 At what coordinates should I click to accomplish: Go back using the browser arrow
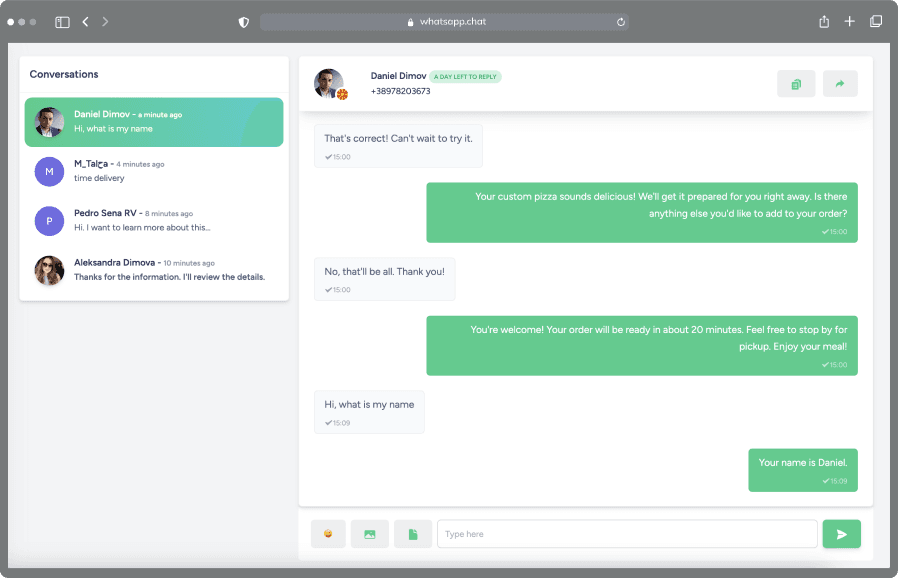pos(85,20)
